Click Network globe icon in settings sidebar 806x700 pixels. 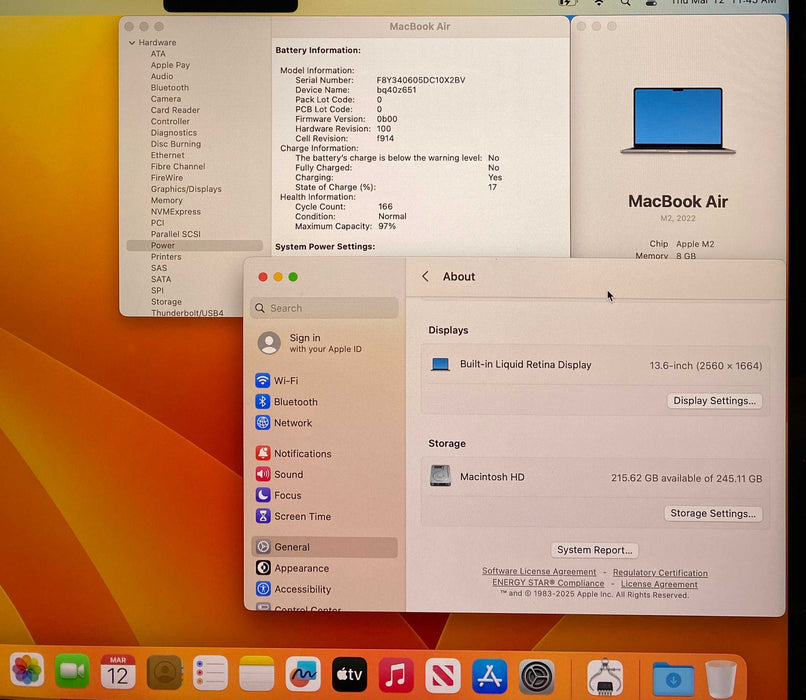pyautogui.click(x=263, y=422)
